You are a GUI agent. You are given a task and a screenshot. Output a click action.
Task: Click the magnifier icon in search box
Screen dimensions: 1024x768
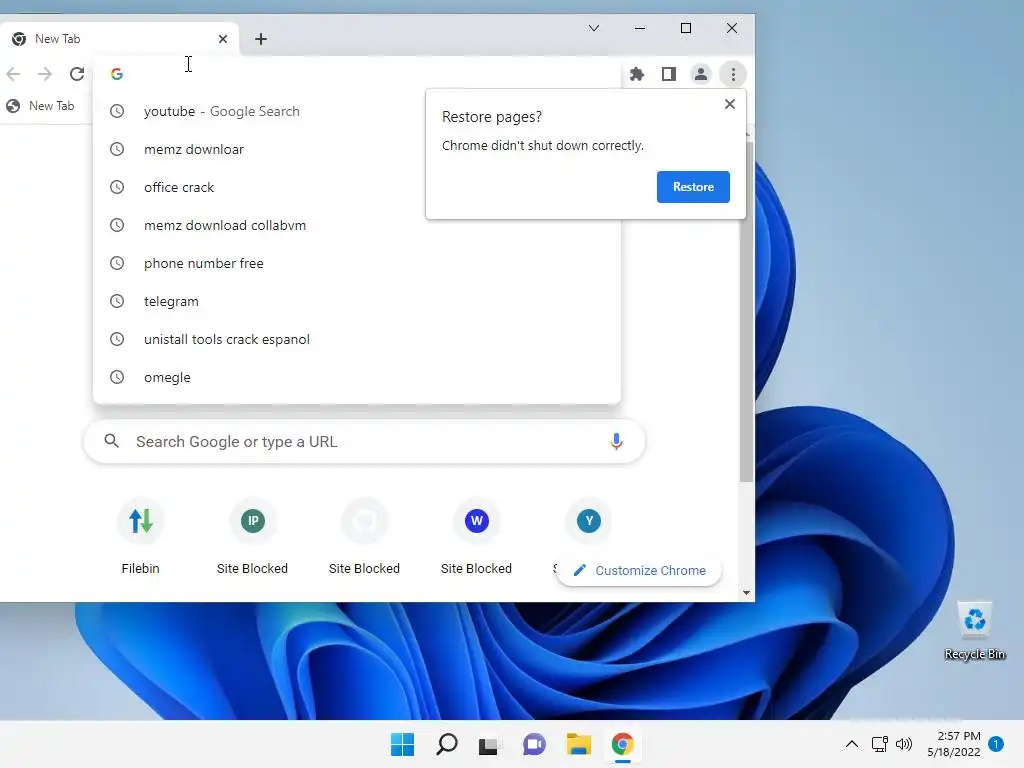pos(112,441)
